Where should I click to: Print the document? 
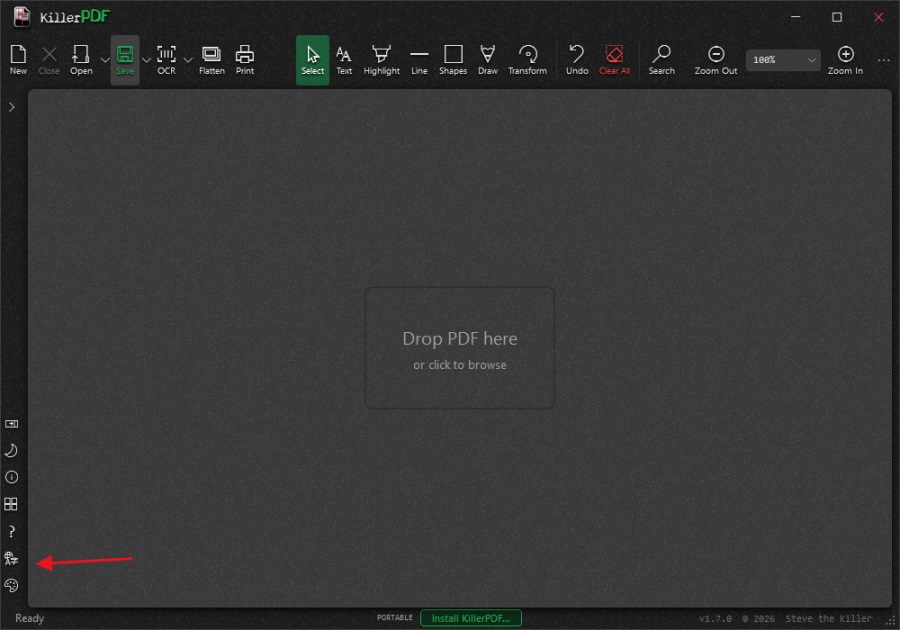[245, 60]
